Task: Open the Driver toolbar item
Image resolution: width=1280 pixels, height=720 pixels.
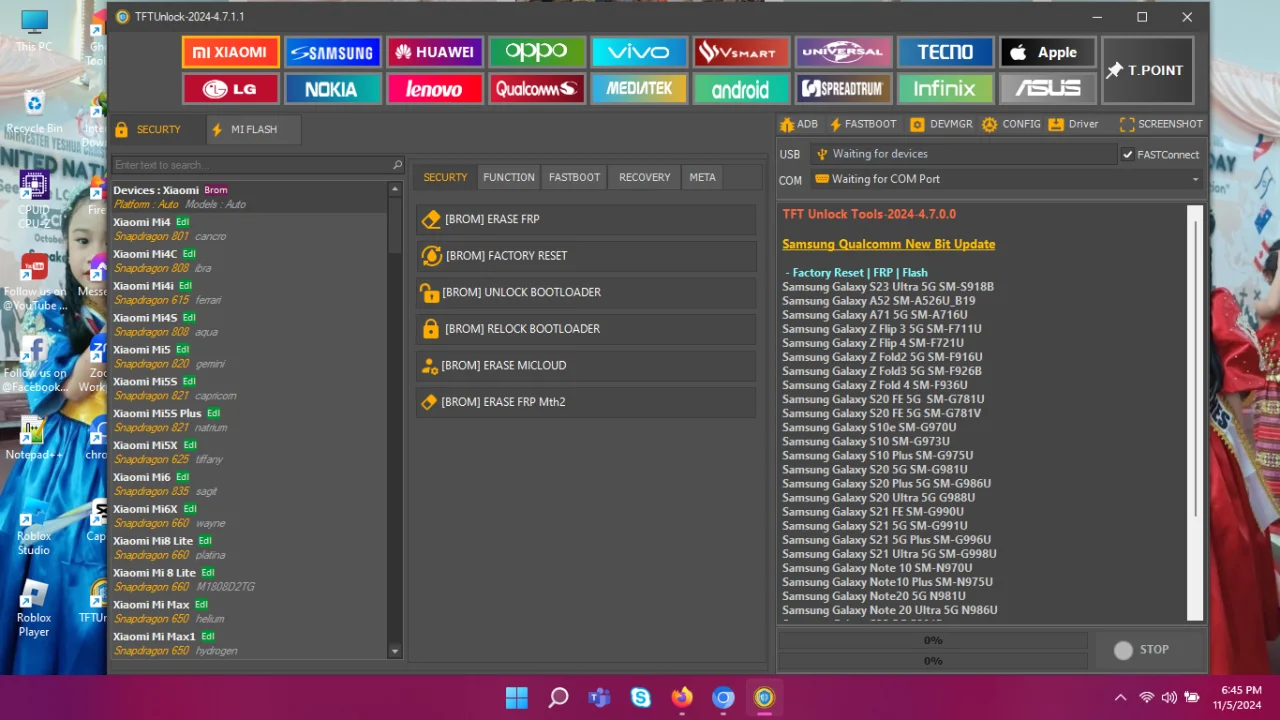Action: pyautogui.click(x=1072, y=124)
